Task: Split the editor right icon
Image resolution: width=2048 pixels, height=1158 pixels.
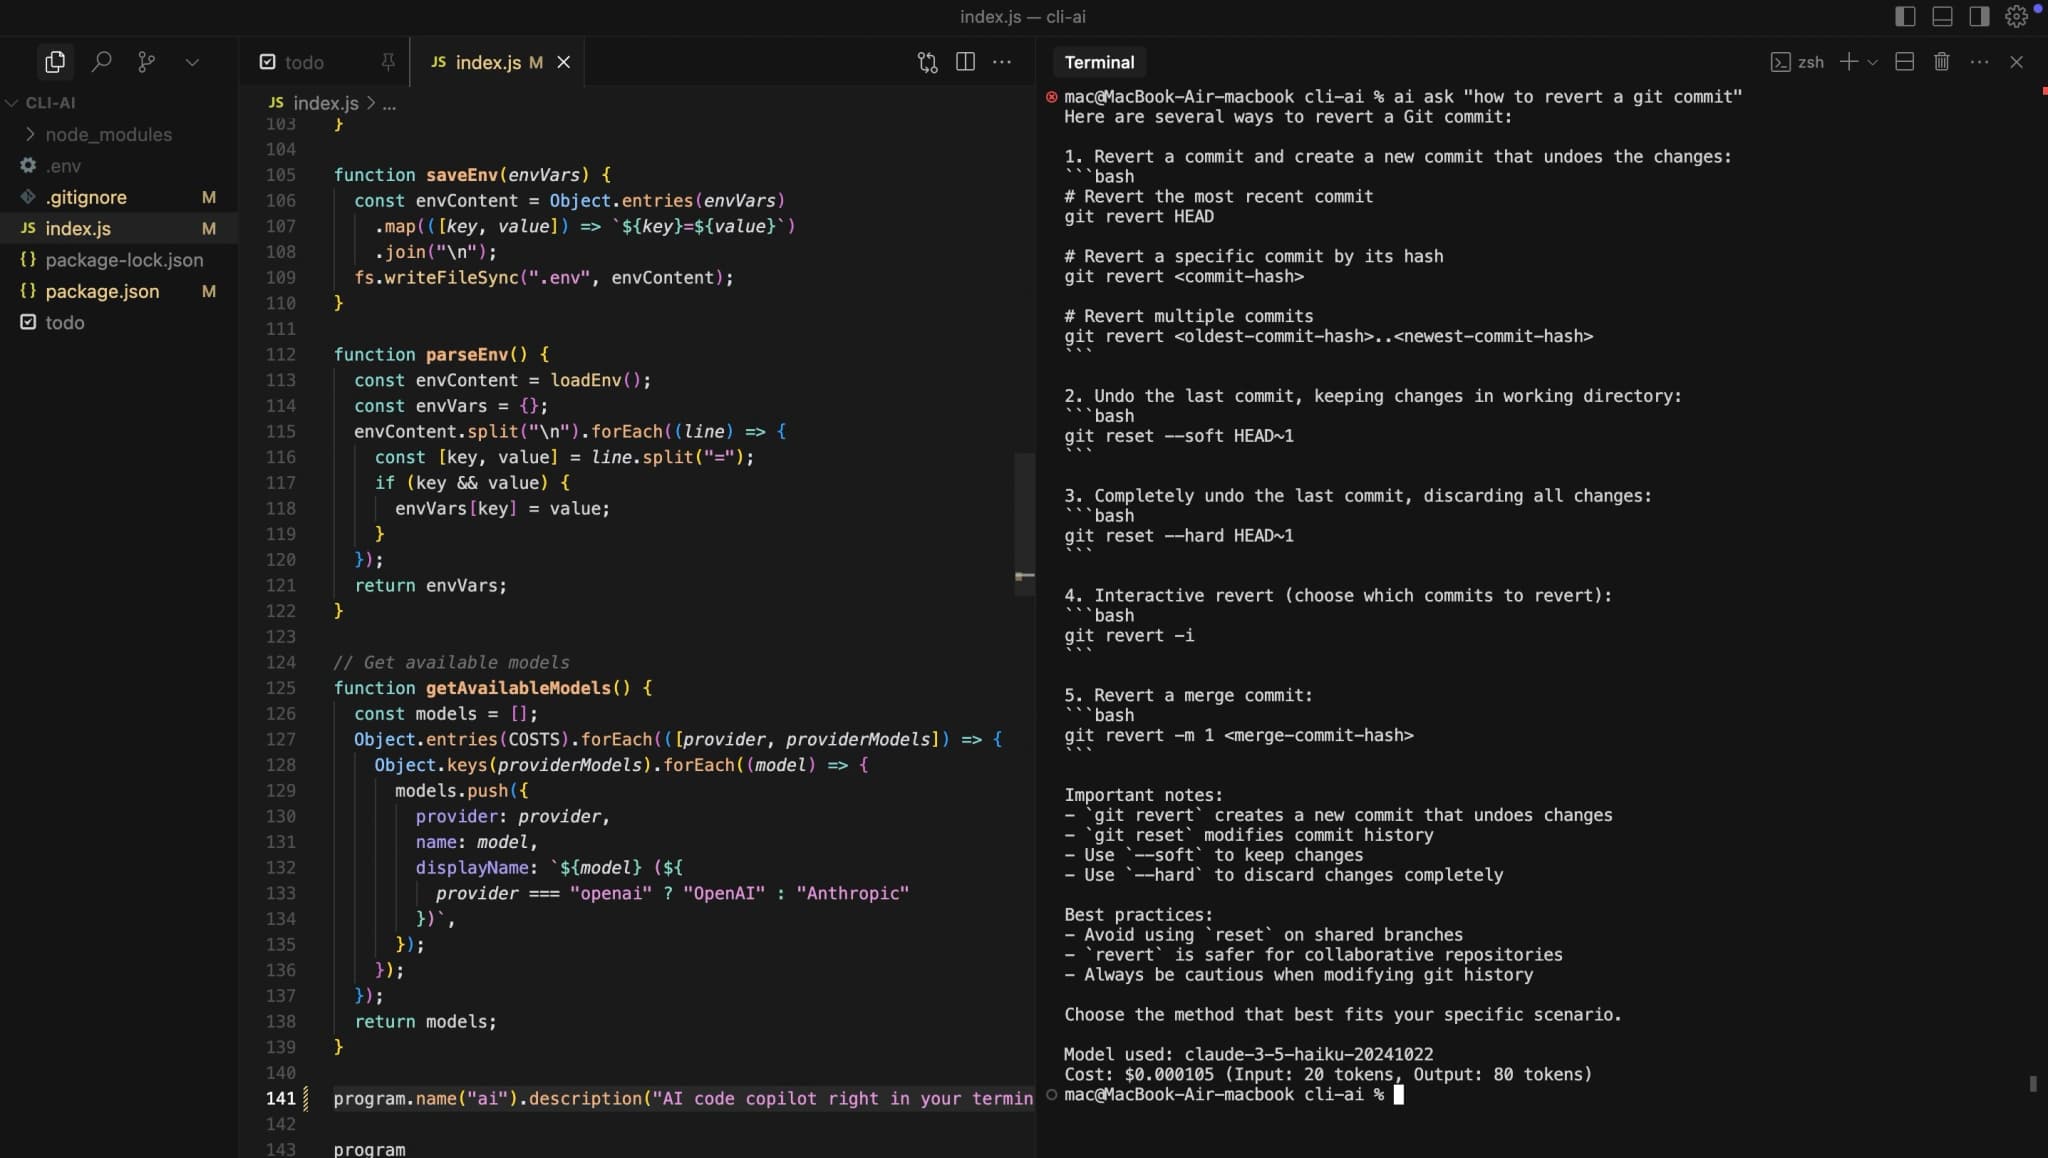Action: pos(965,62)
